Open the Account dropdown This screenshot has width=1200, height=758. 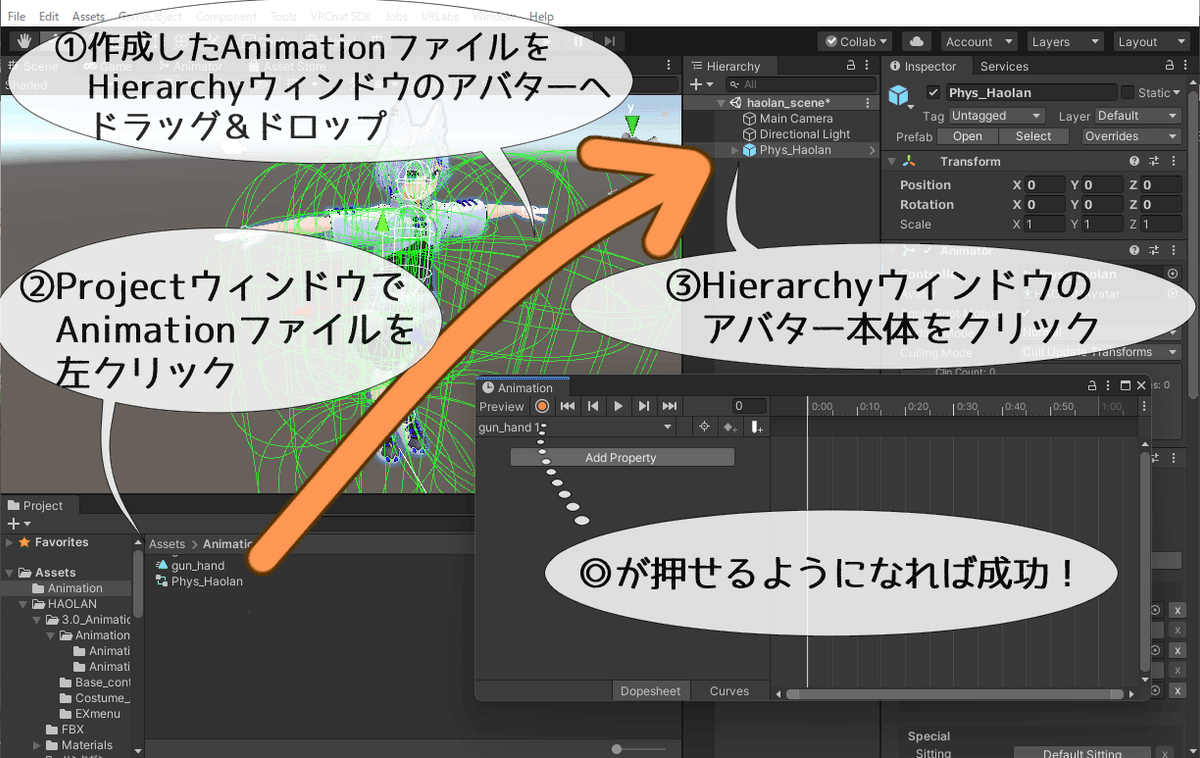point(979,41)
